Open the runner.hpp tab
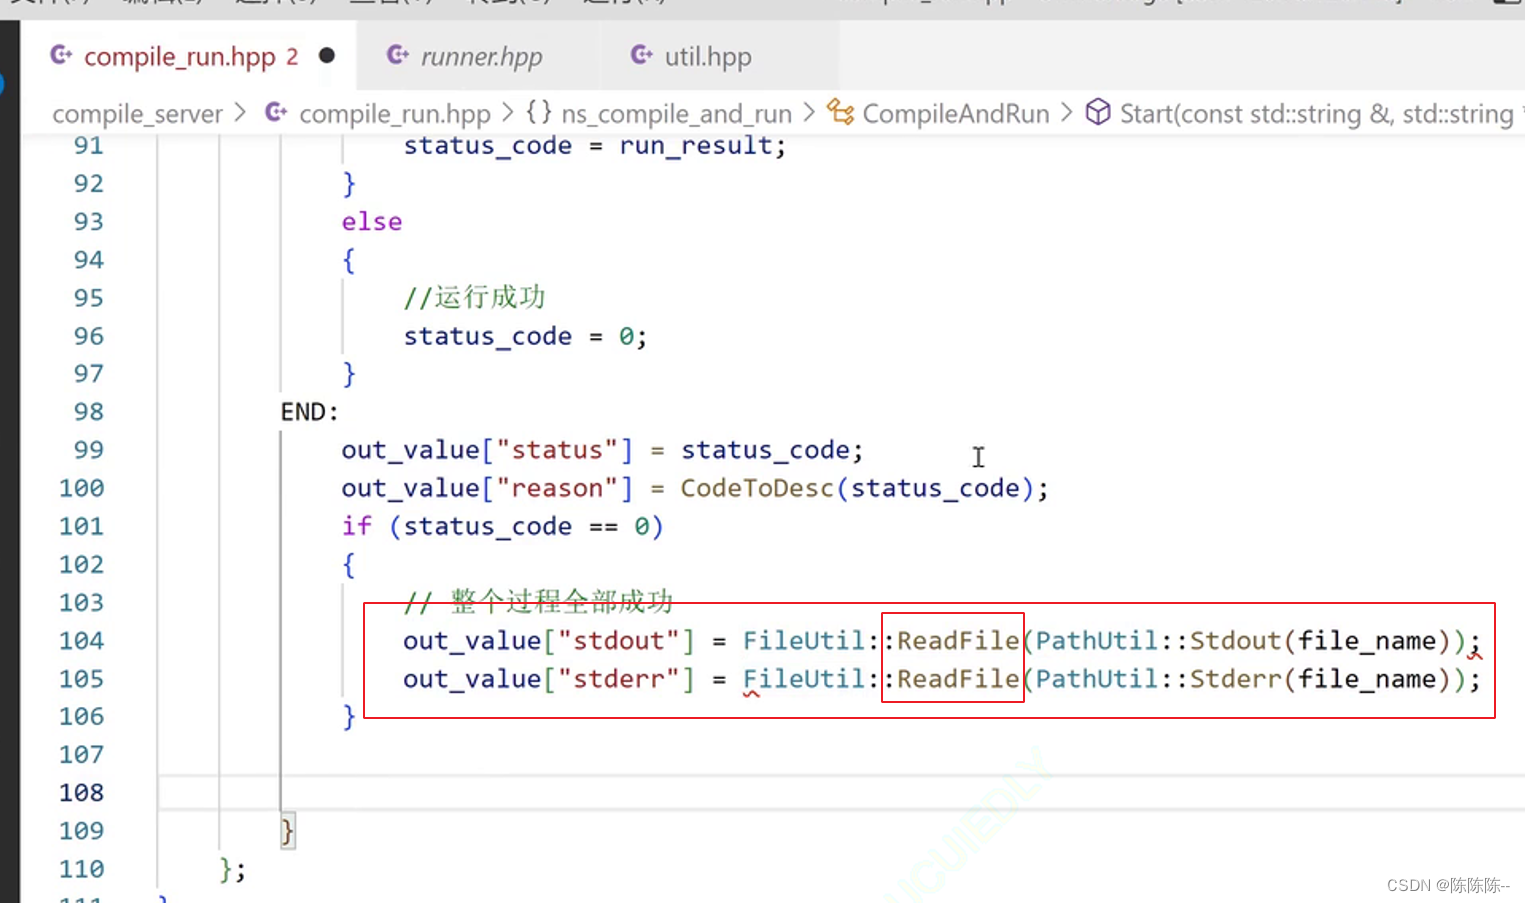The width and height of the screenshot is (1525, 903). (481, 57)
